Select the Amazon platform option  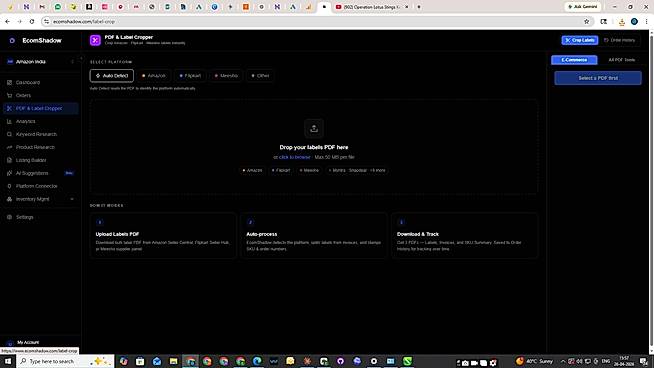[154, 76]
